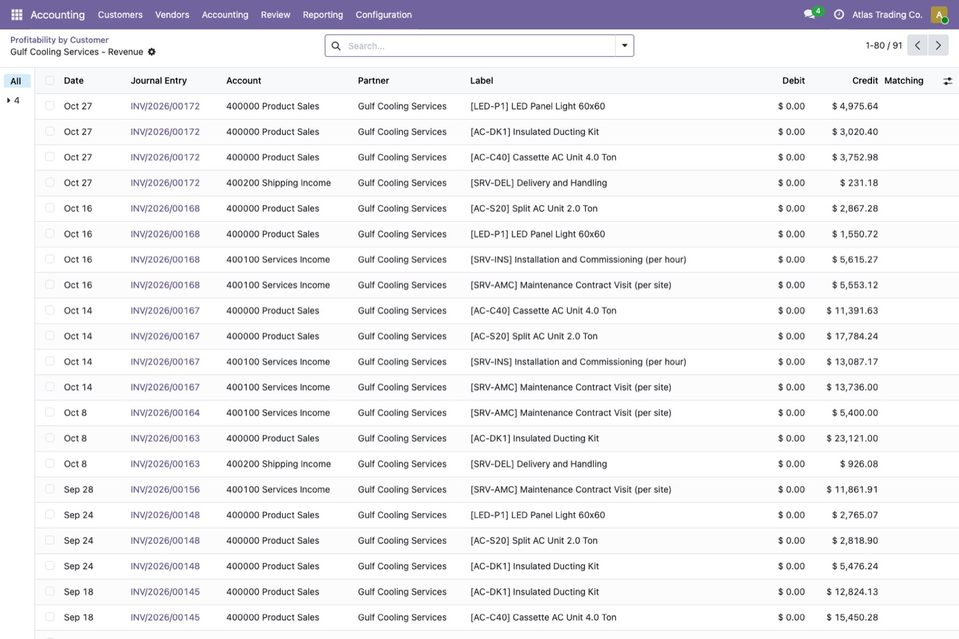Sort by the Journal Entry column header
959x639 pixels.
158,81
